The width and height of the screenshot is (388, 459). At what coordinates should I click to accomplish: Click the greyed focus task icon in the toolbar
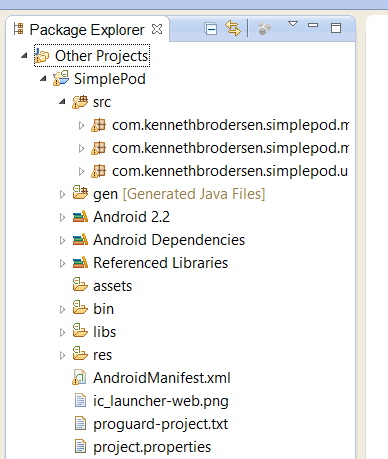pos(264,28)
